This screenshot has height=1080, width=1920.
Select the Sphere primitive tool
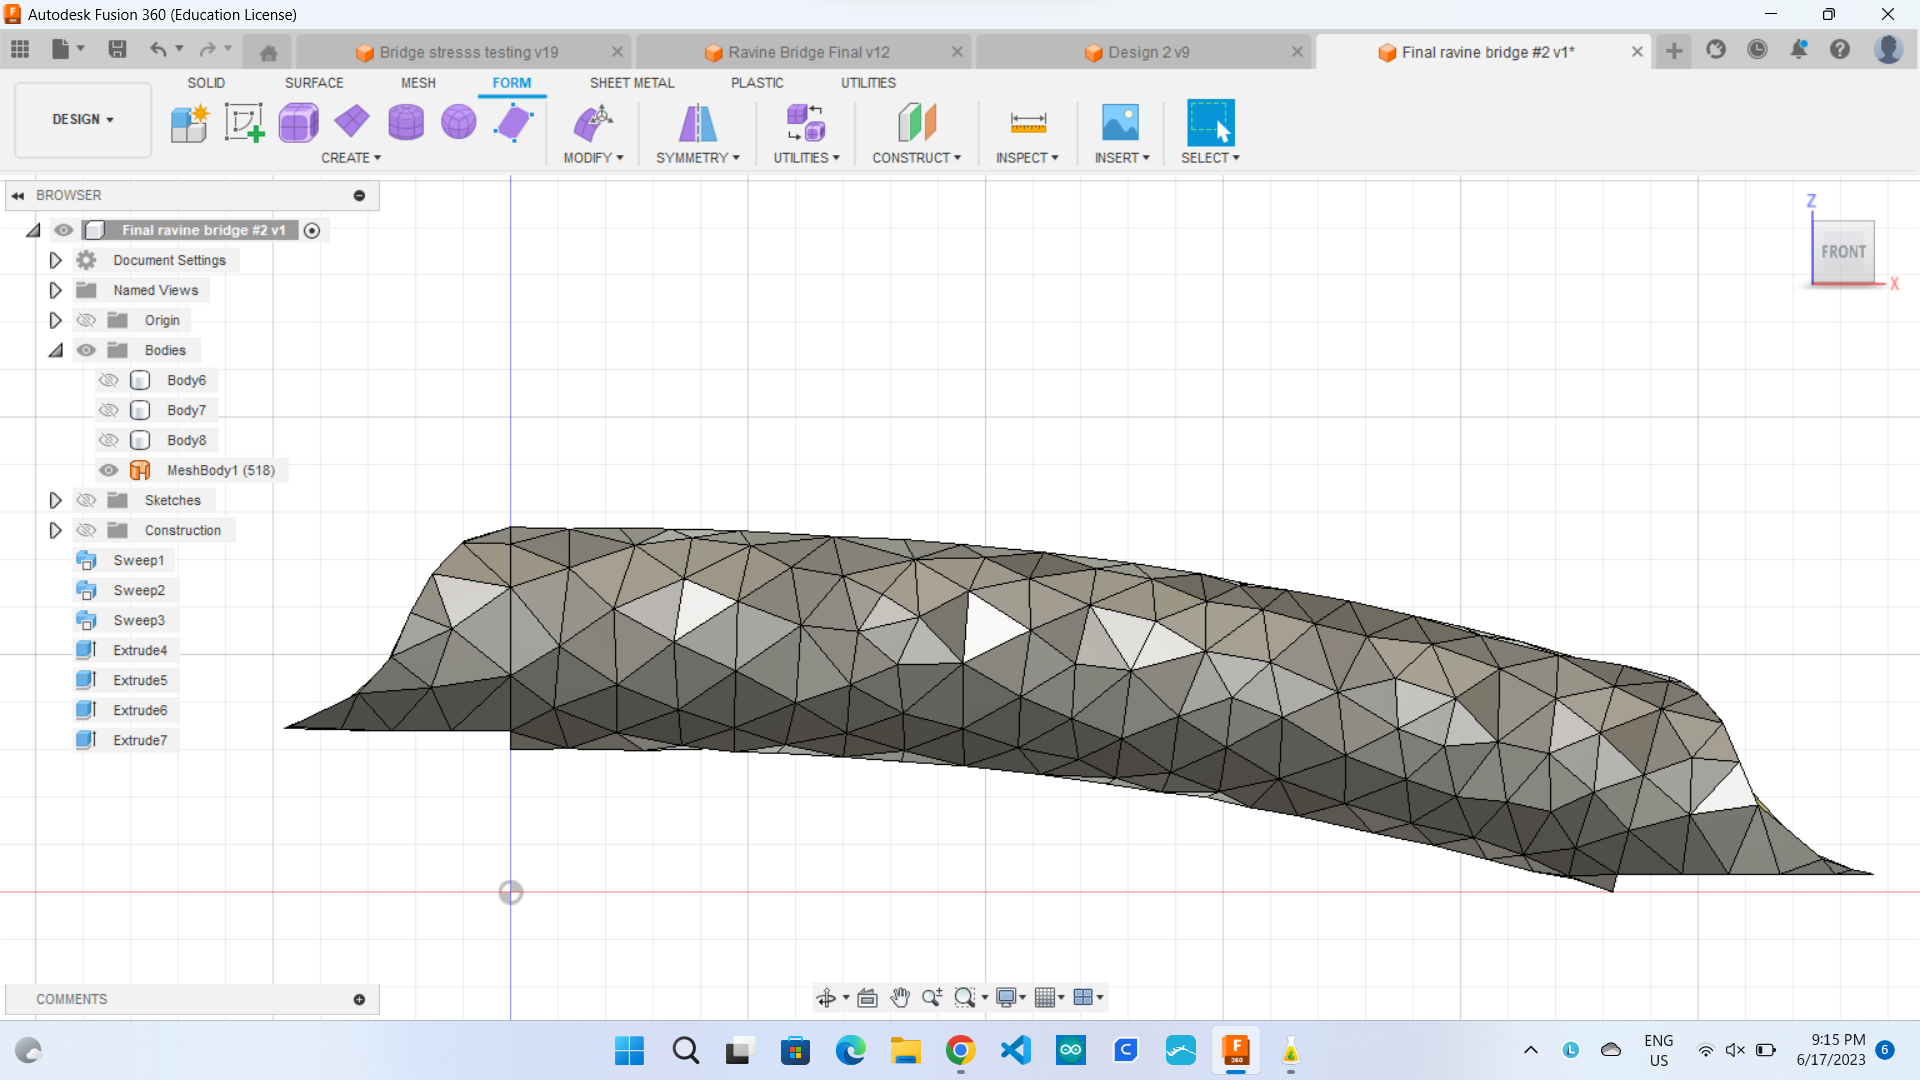[x=458, y=122]
